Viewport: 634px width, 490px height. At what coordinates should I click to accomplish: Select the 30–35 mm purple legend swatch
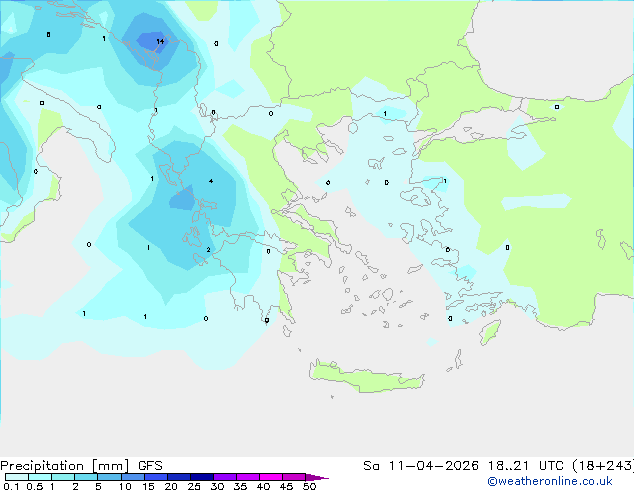tap(224, 477)
